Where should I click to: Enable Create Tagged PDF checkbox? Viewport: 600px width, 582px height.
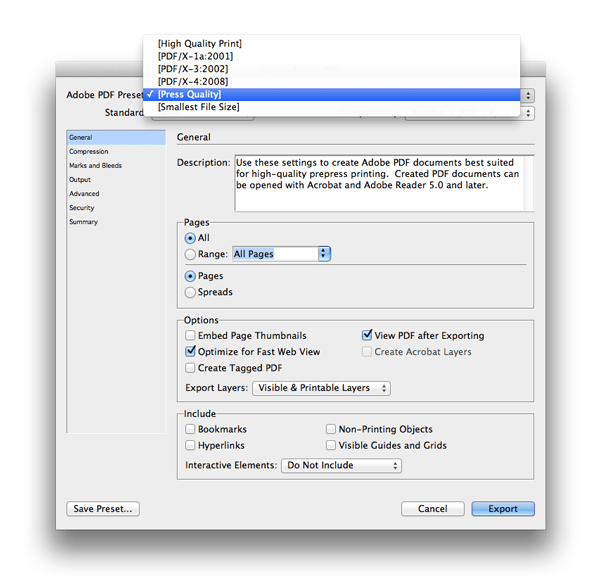190,368
